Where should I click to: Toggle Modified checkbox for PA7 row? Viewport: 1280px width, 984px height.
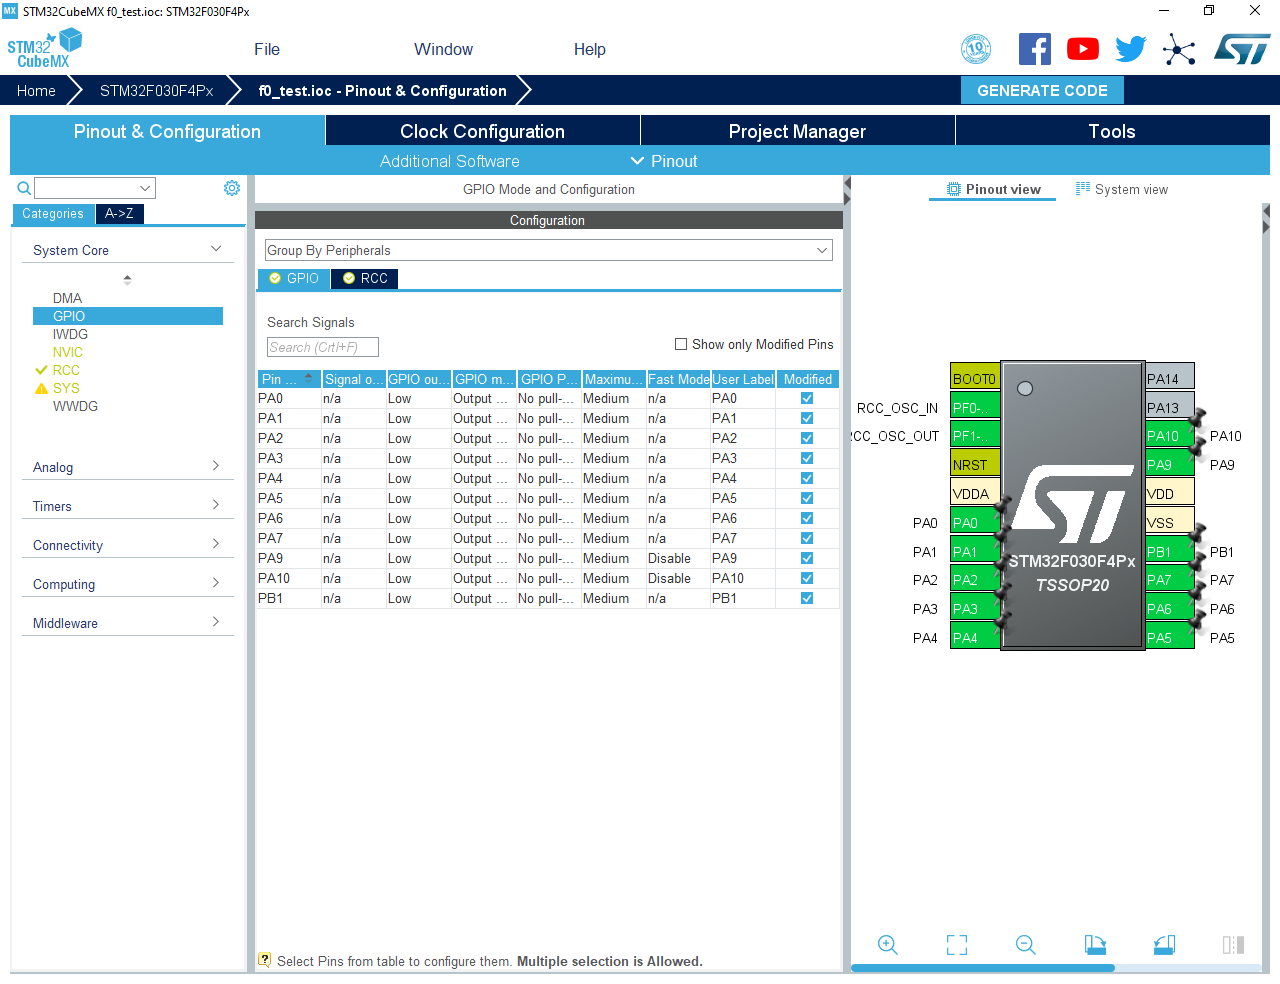point(807,538)
